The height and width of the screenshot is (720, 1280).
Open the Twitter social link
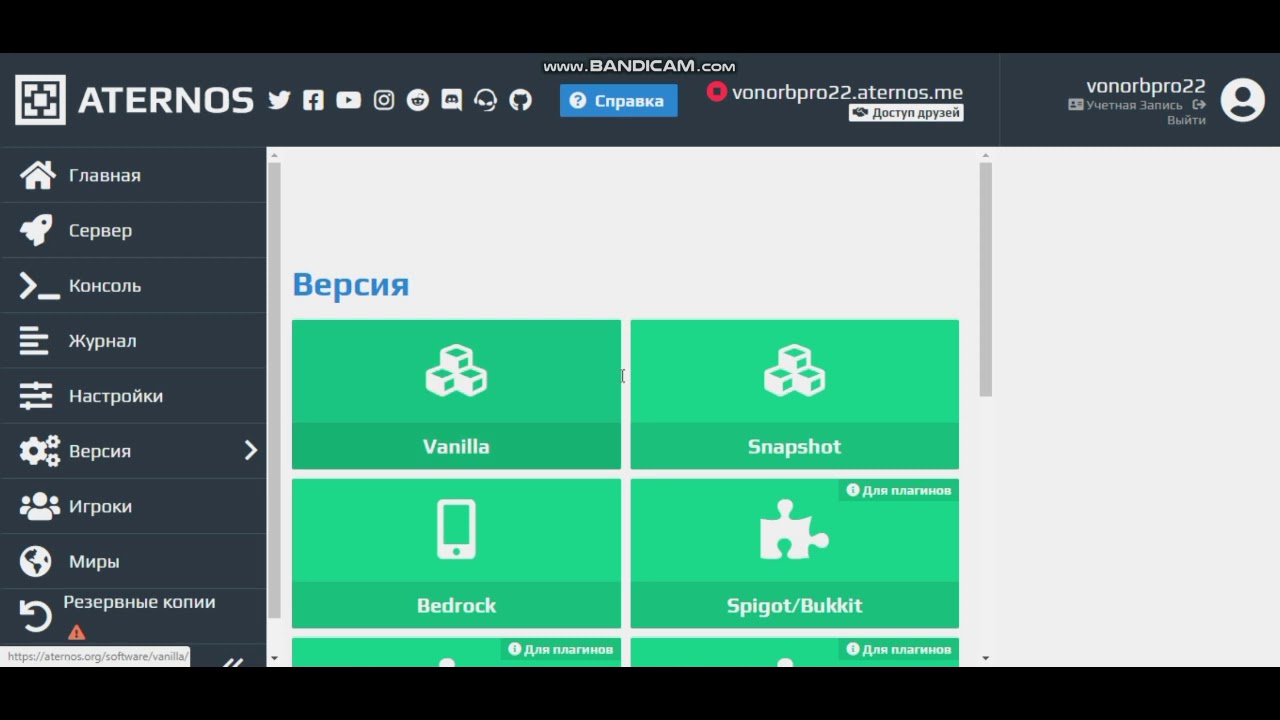(x=279, y=100)
